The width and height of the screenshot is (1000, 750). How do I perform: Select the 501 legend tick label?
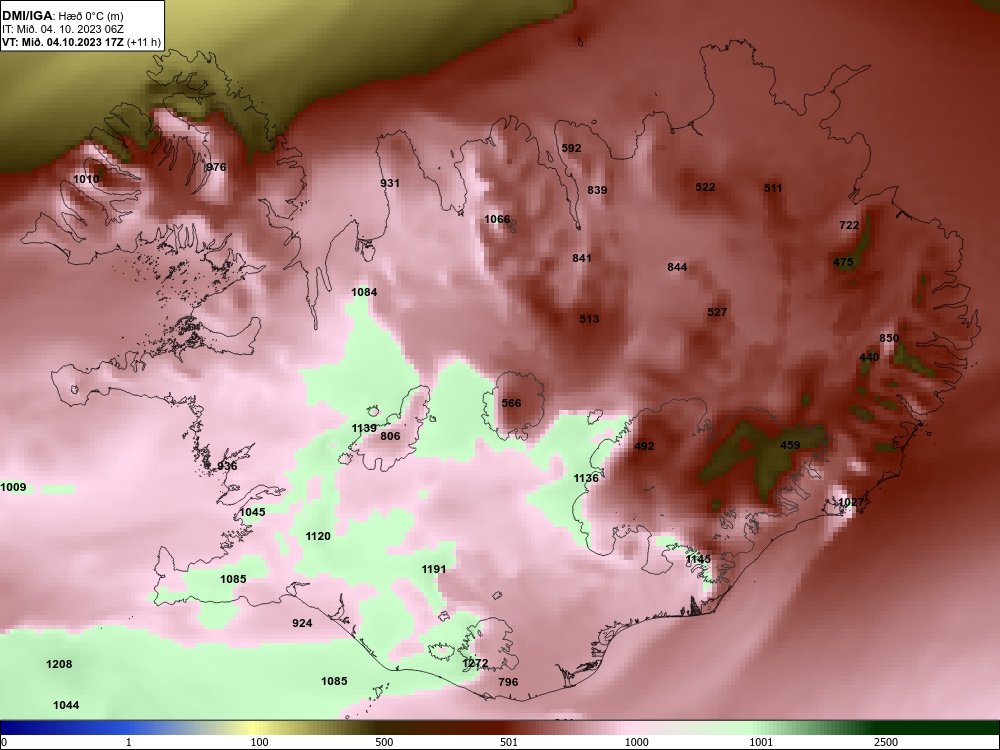[x=509, y=743]
